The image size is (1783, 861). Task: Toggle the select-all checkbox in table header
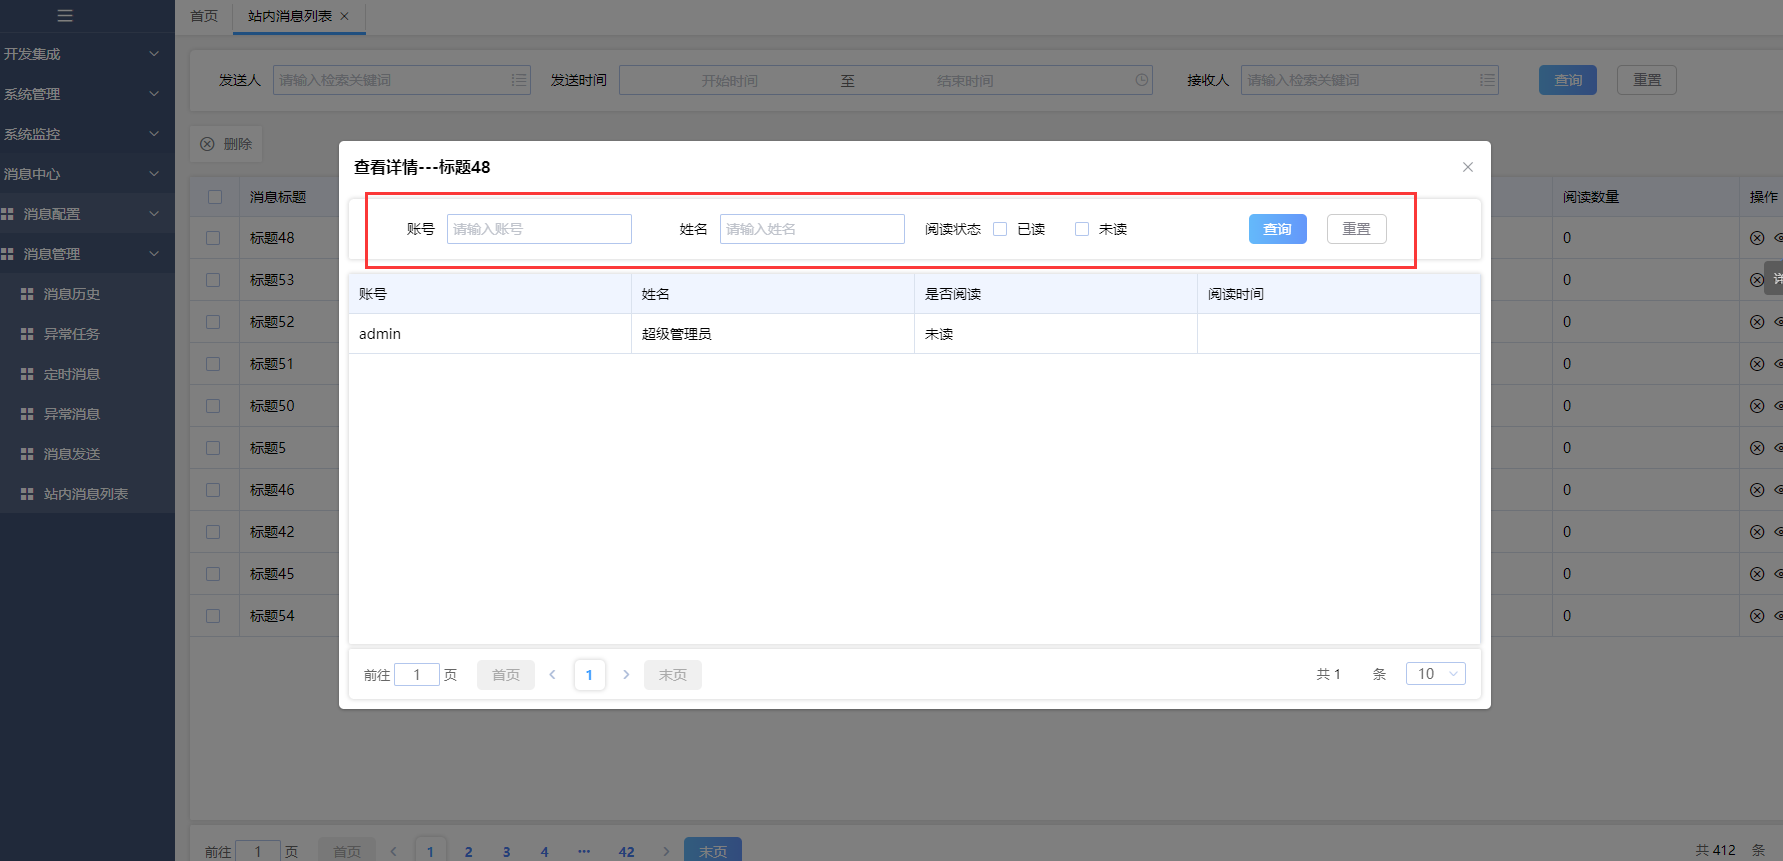coord(215,197)
